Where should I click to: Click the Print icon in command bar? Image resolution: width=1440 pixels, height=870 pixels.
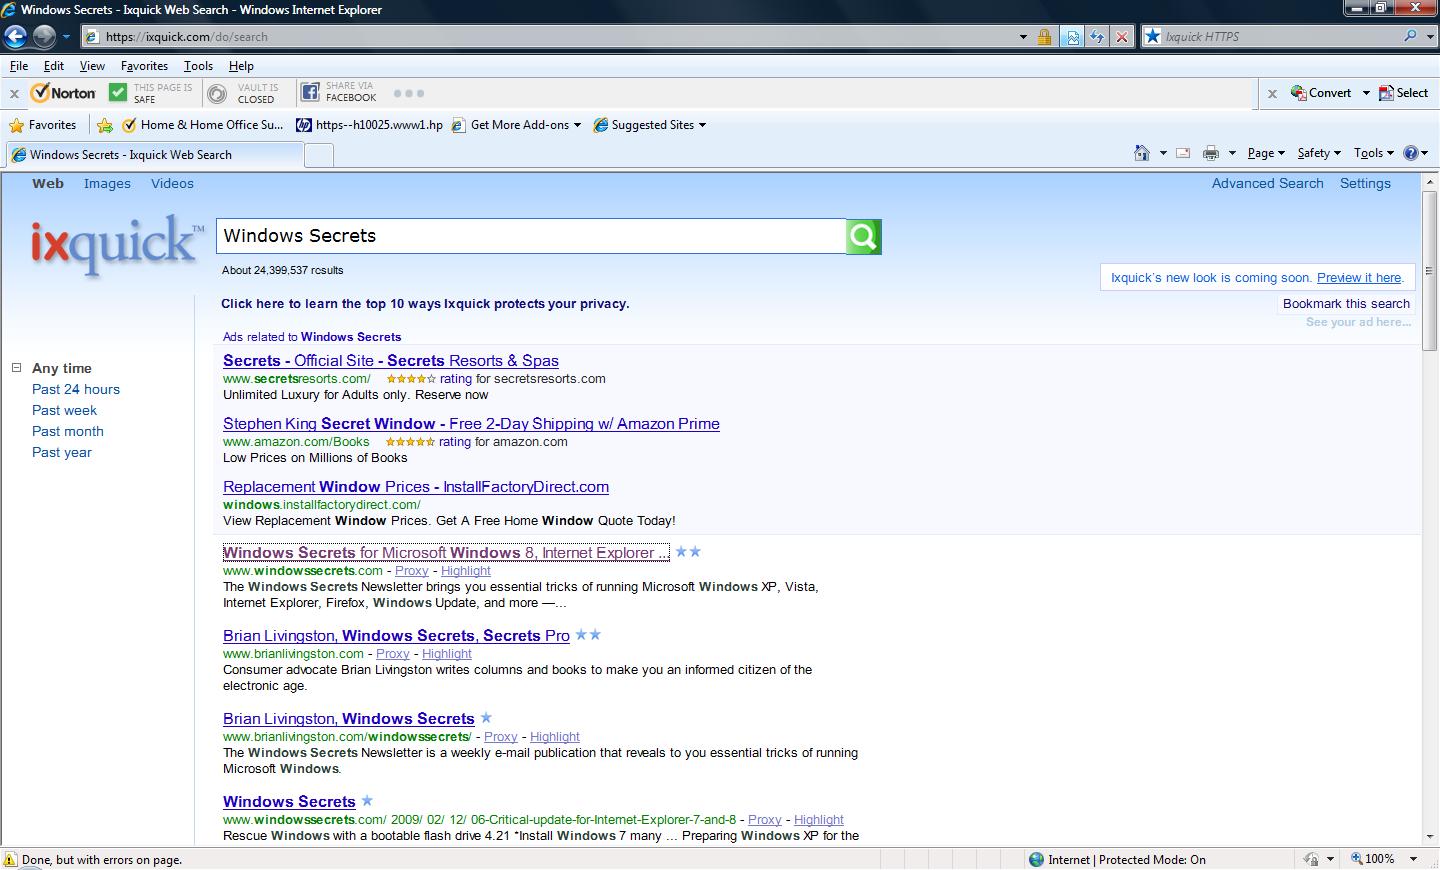[x=1211, y=153]
